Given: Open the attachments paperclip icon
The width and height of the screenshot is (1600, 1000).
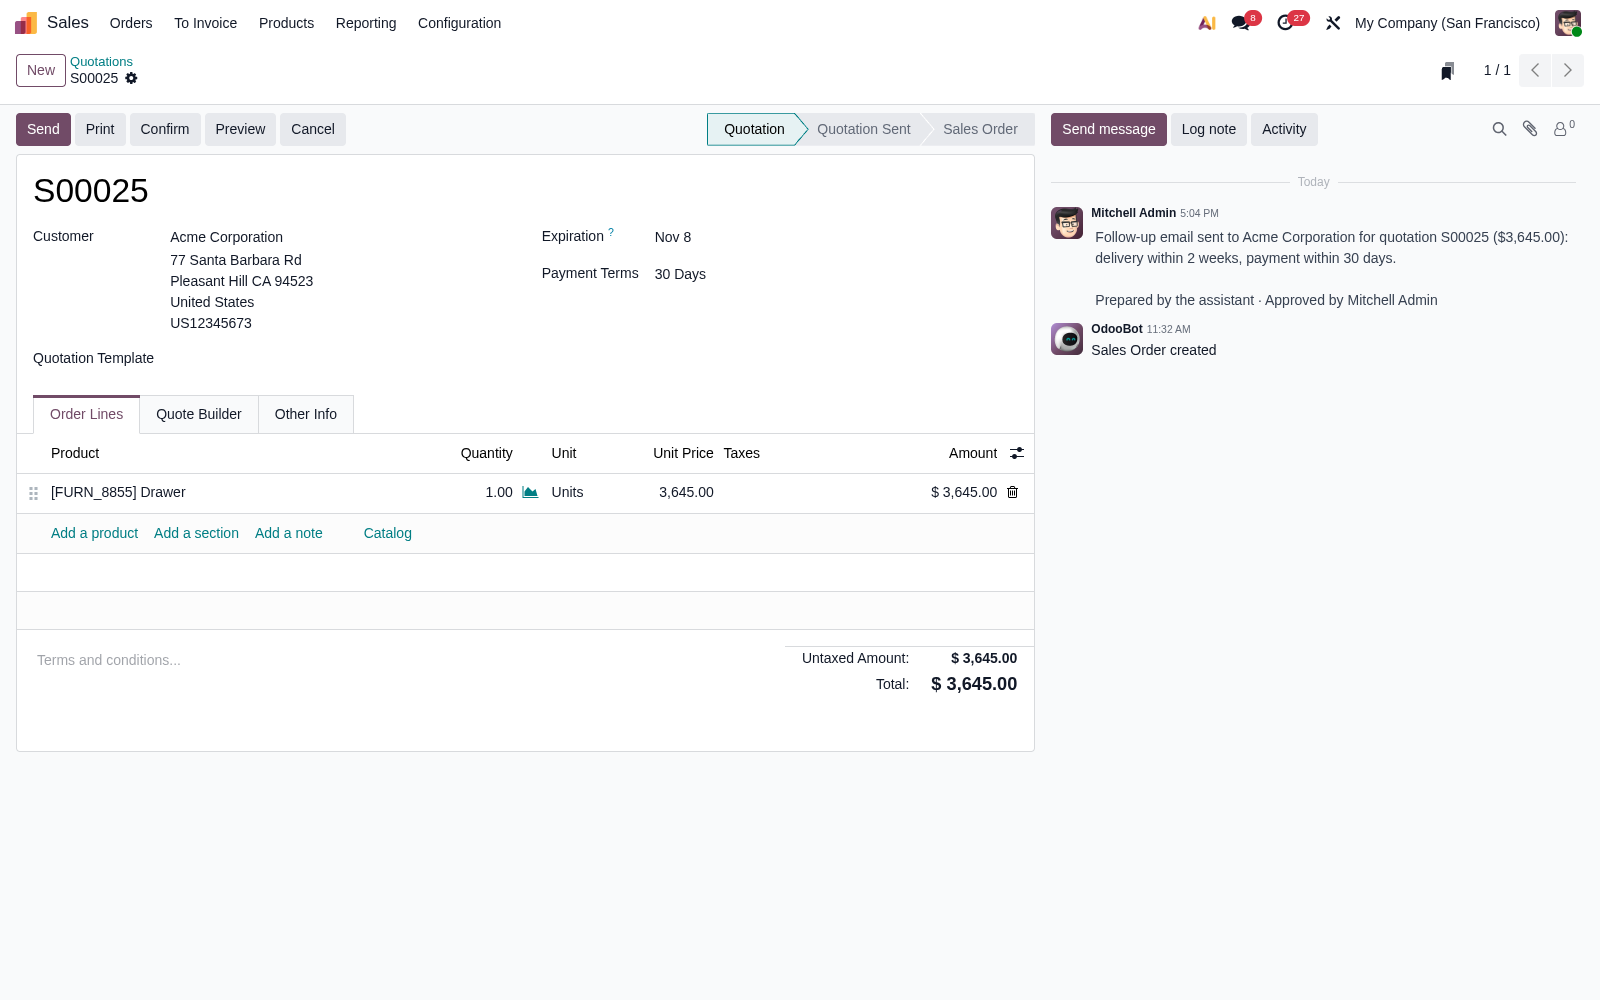Looking at the screenshot, I should pos(1530,129).
